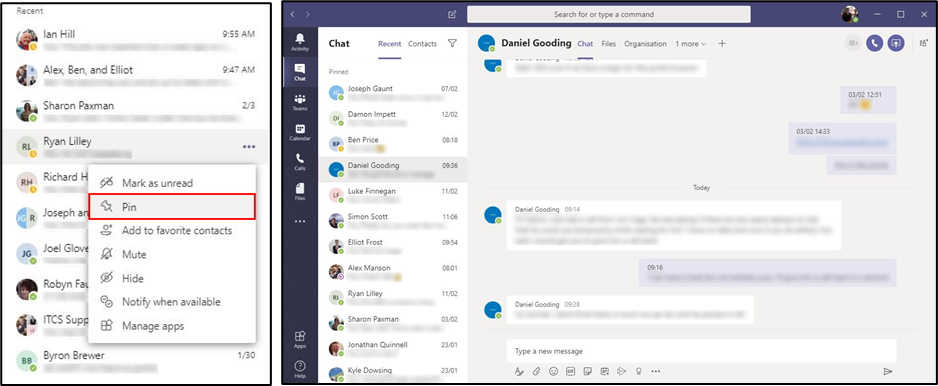Open Files in the Teams sidebar

[300, 192]
